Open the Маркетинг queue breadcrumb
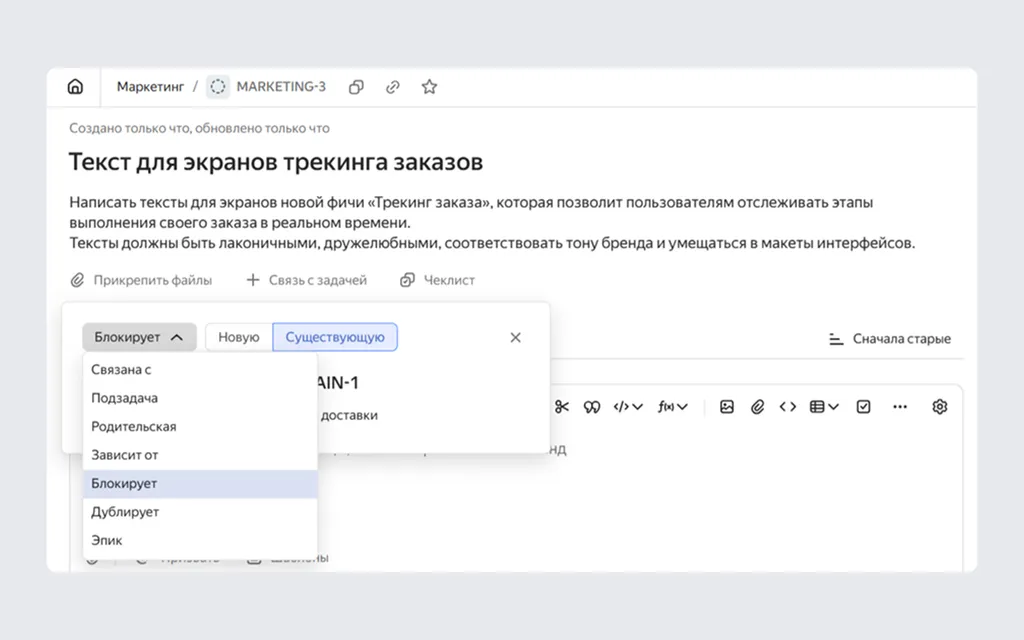 coord(150,86)
